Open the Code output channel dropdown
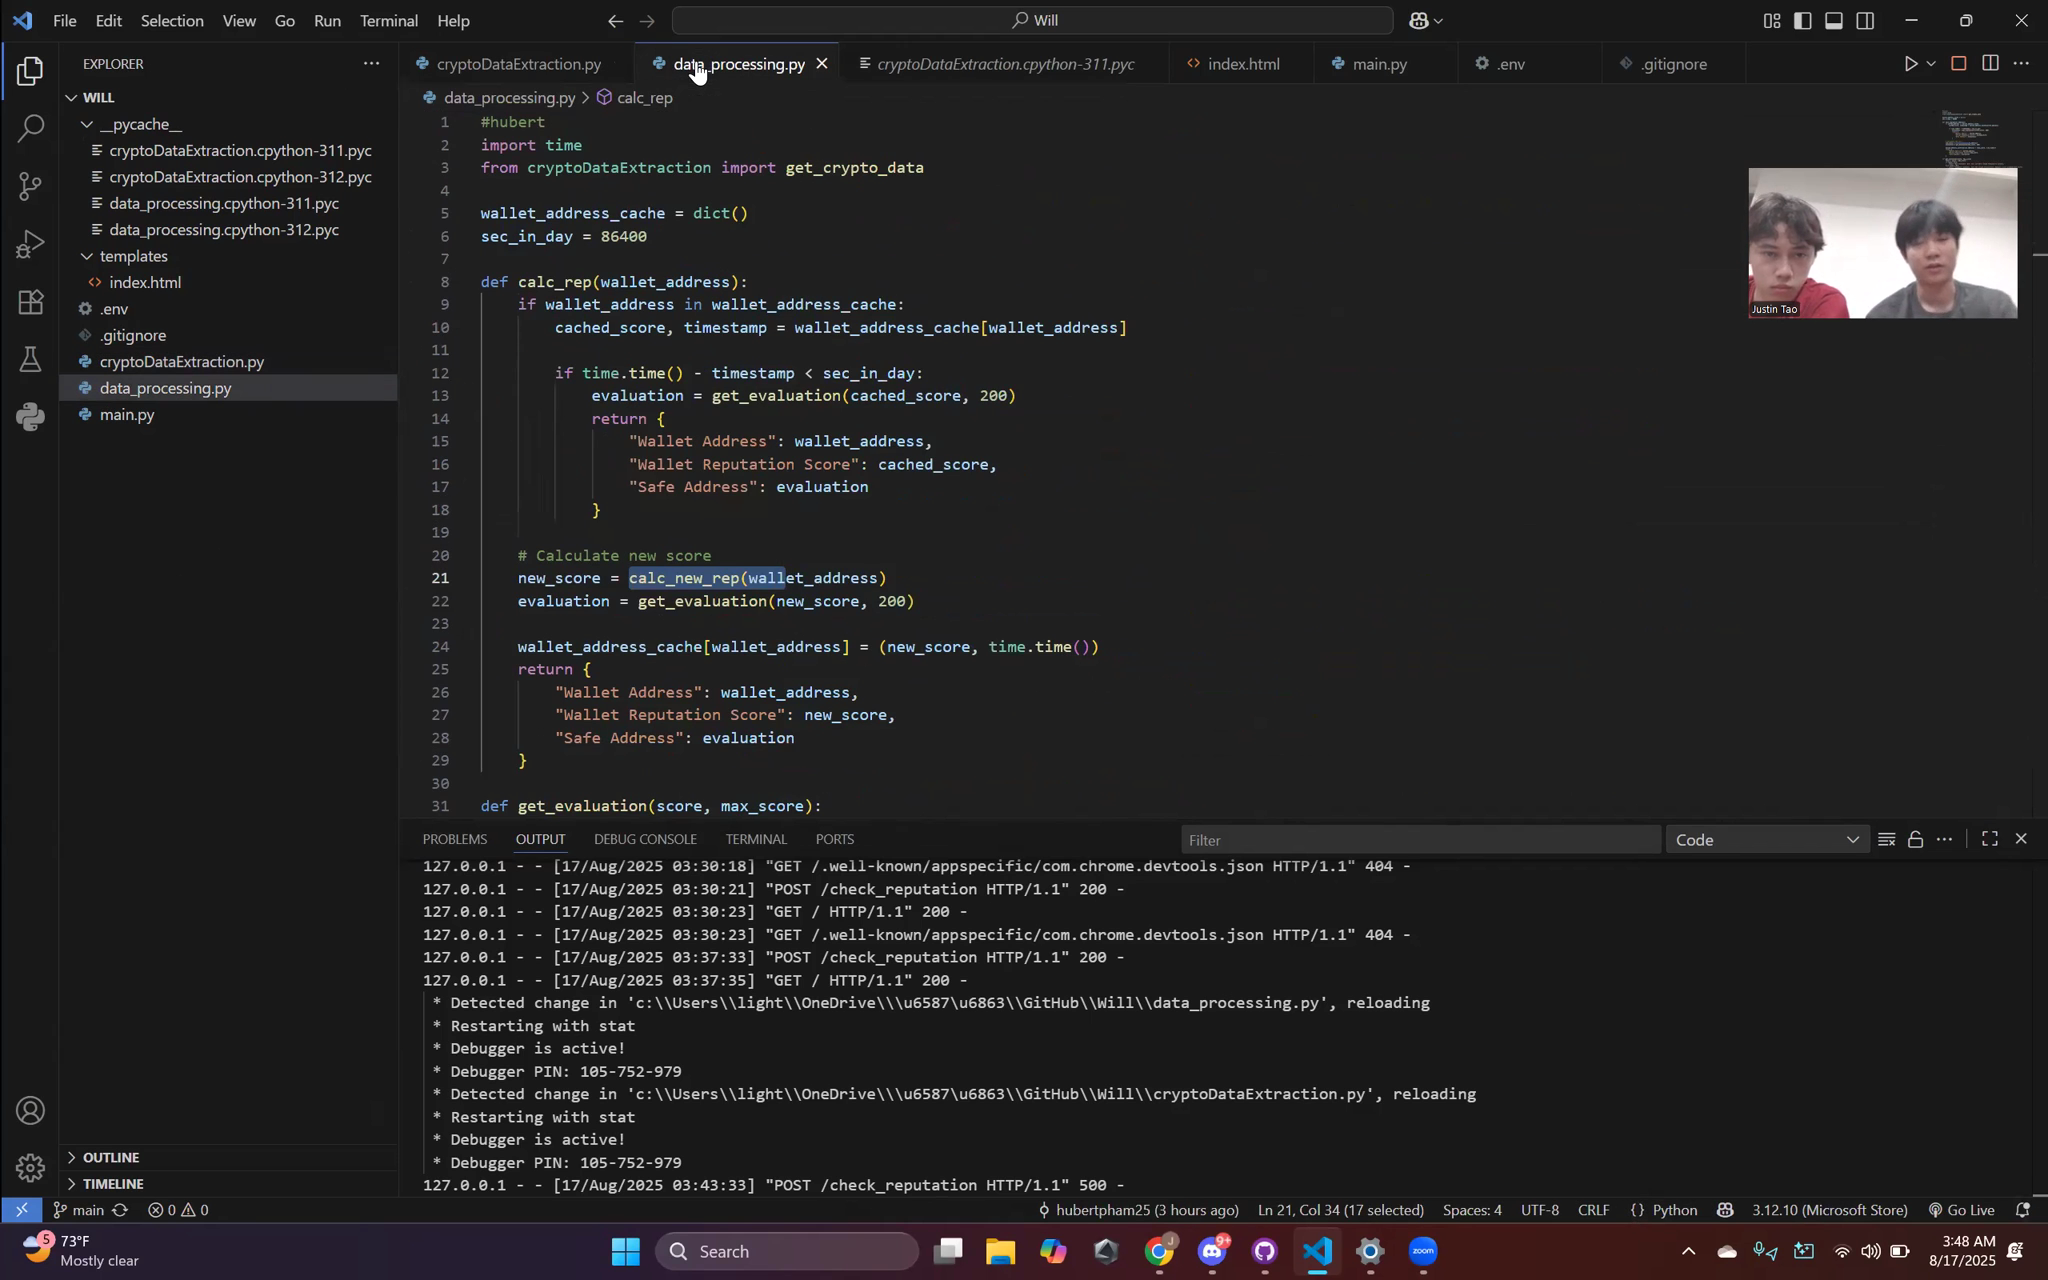The width and height of the screenshot is (2048, 1280). click(1767, 840)
